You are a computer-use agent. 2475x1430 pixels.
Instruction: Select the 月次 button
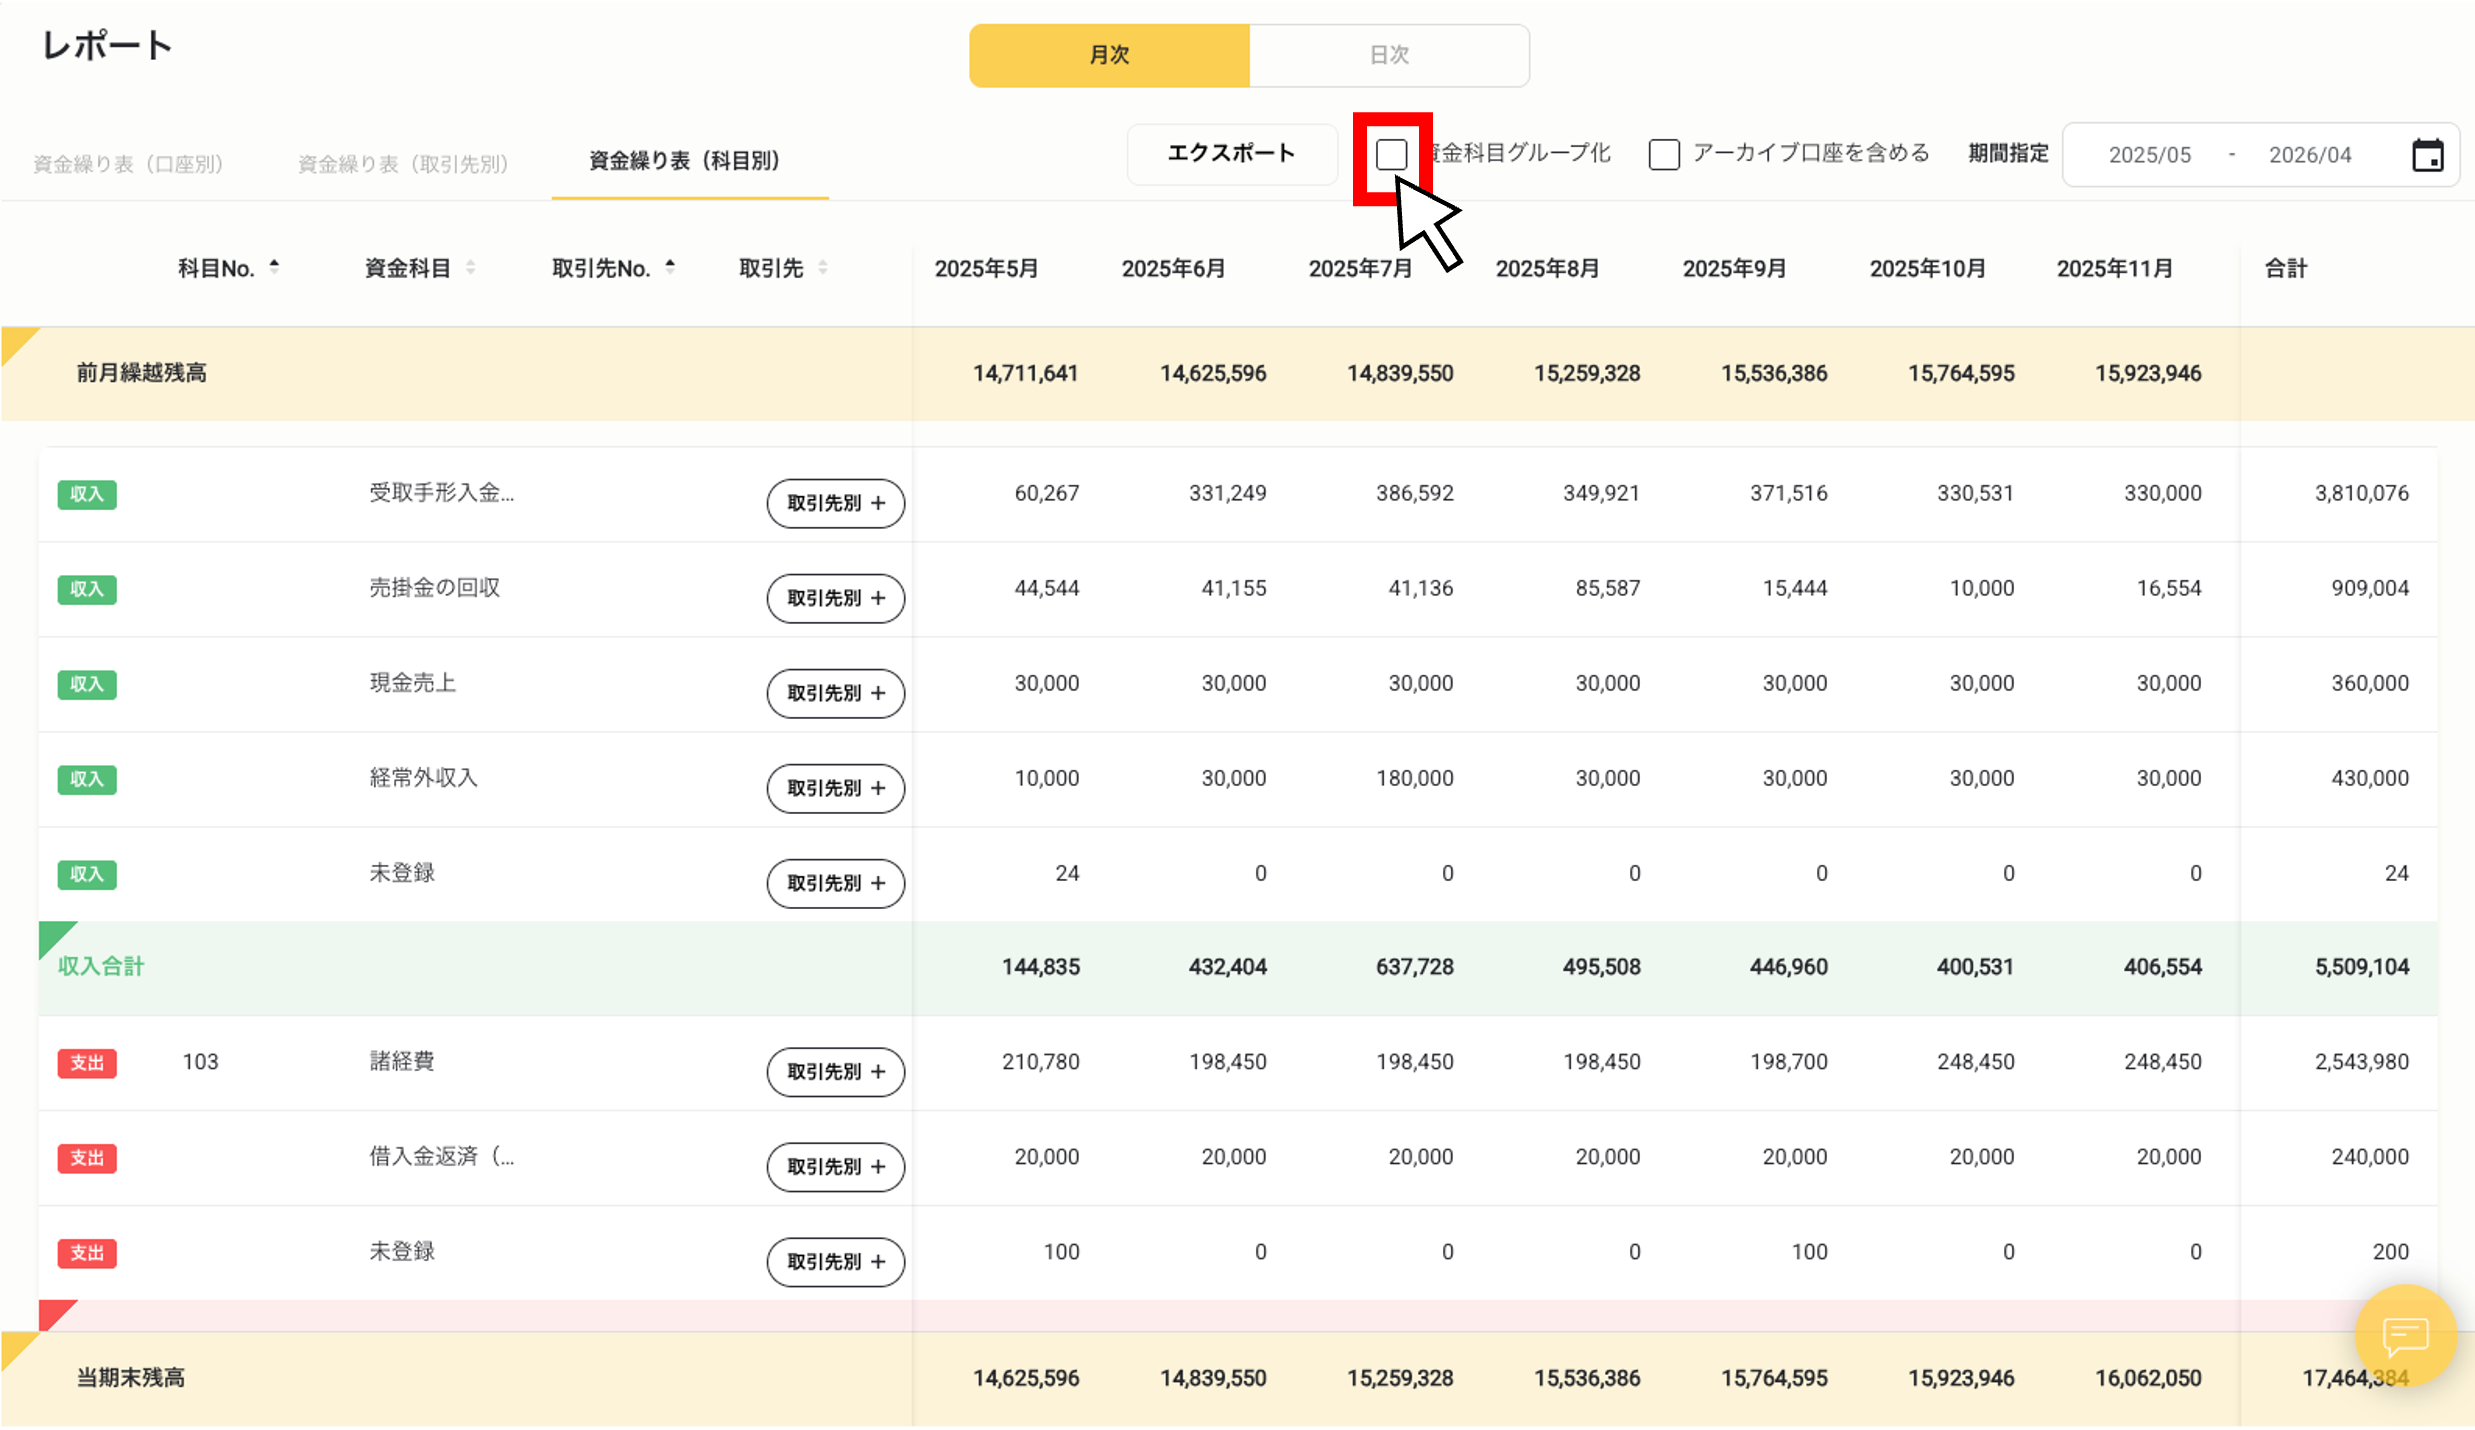[x=1109, y=55]
